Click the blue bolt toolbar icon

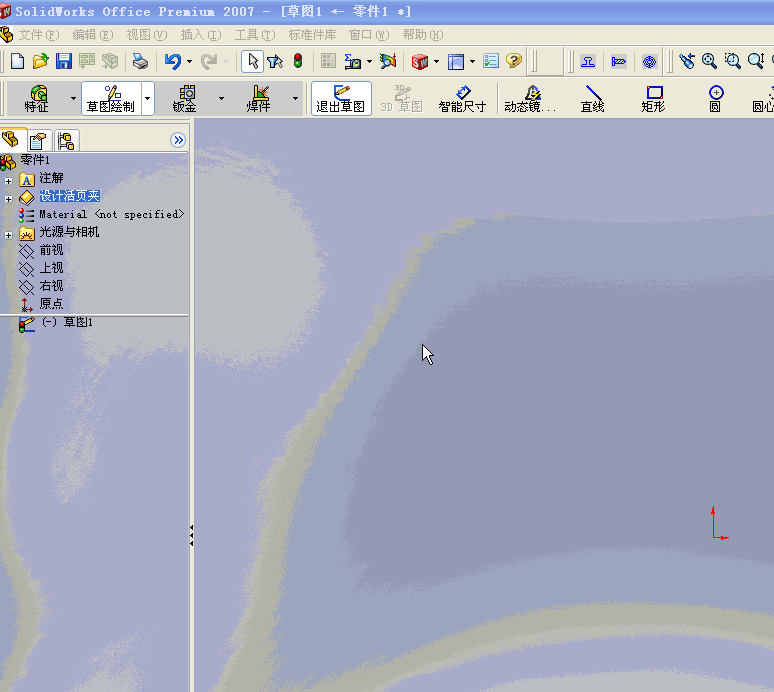[619, 62]
